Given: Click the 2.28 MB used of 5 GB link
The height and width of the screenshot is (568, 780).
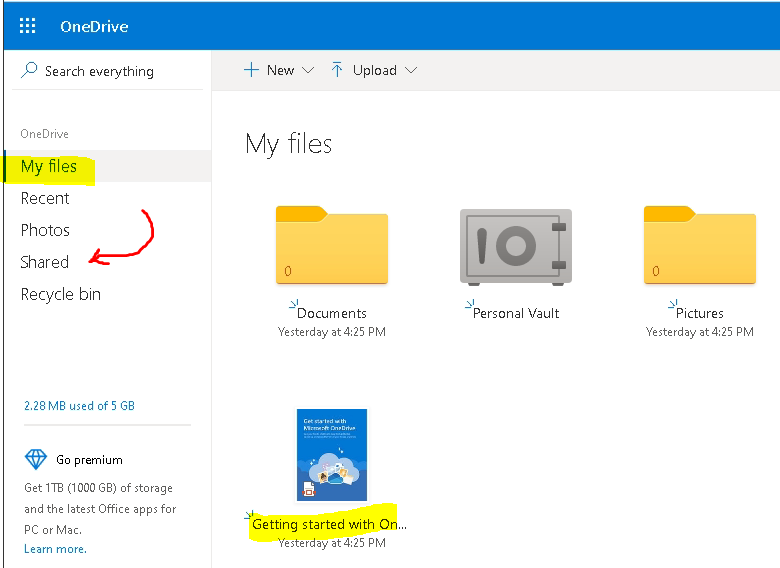Looking at the screenshot, I should coord(80,406).
